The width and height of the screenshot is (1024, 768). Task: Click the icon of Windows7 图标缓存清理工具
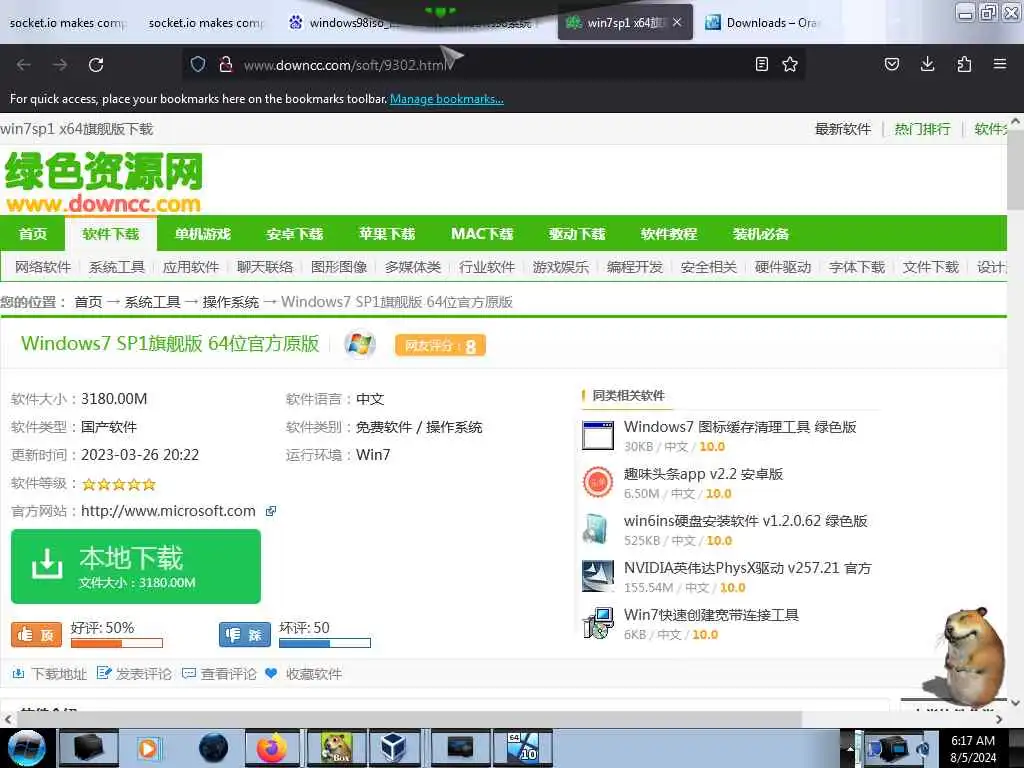598,436
